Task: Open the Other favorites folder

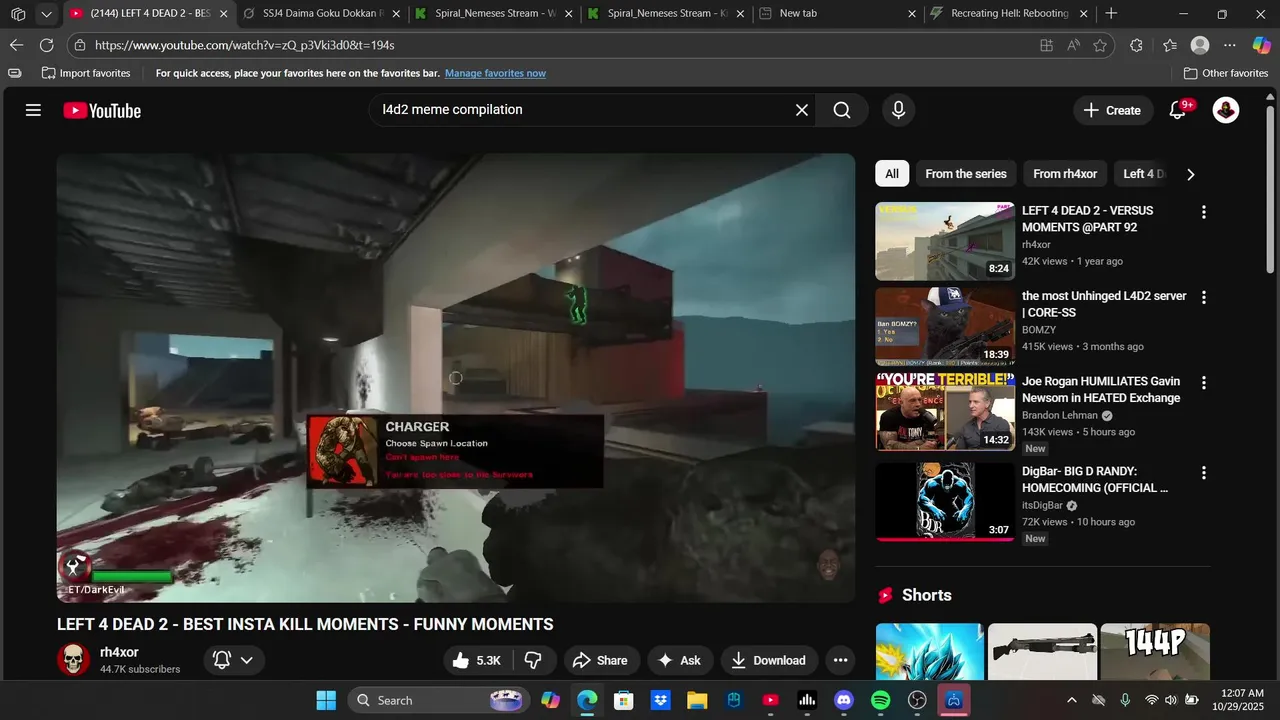Action: click(x=1226, y=73)
